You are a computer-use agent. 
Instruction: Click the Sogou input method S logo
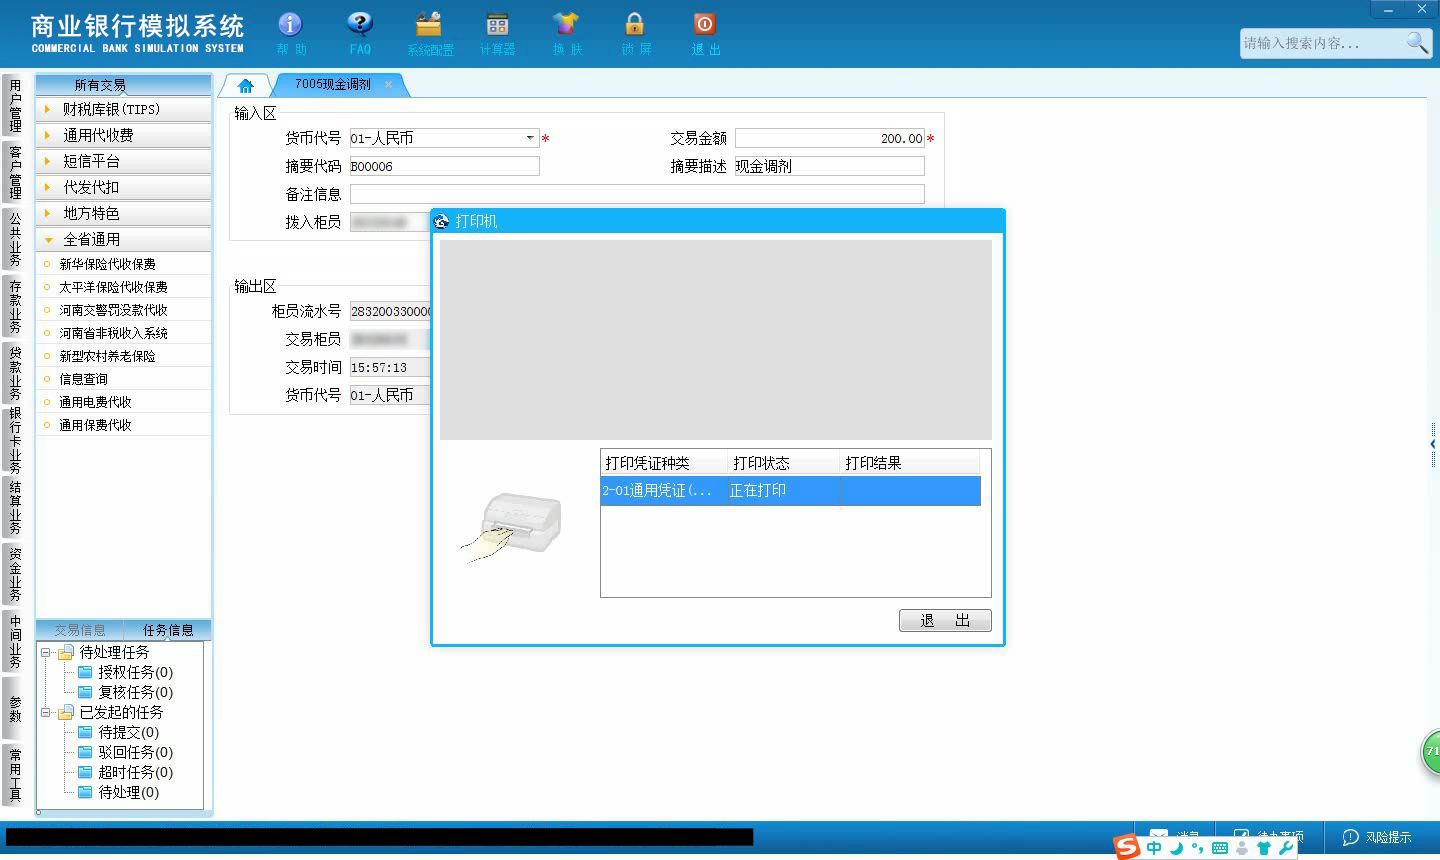click(x=1127, y=848)
